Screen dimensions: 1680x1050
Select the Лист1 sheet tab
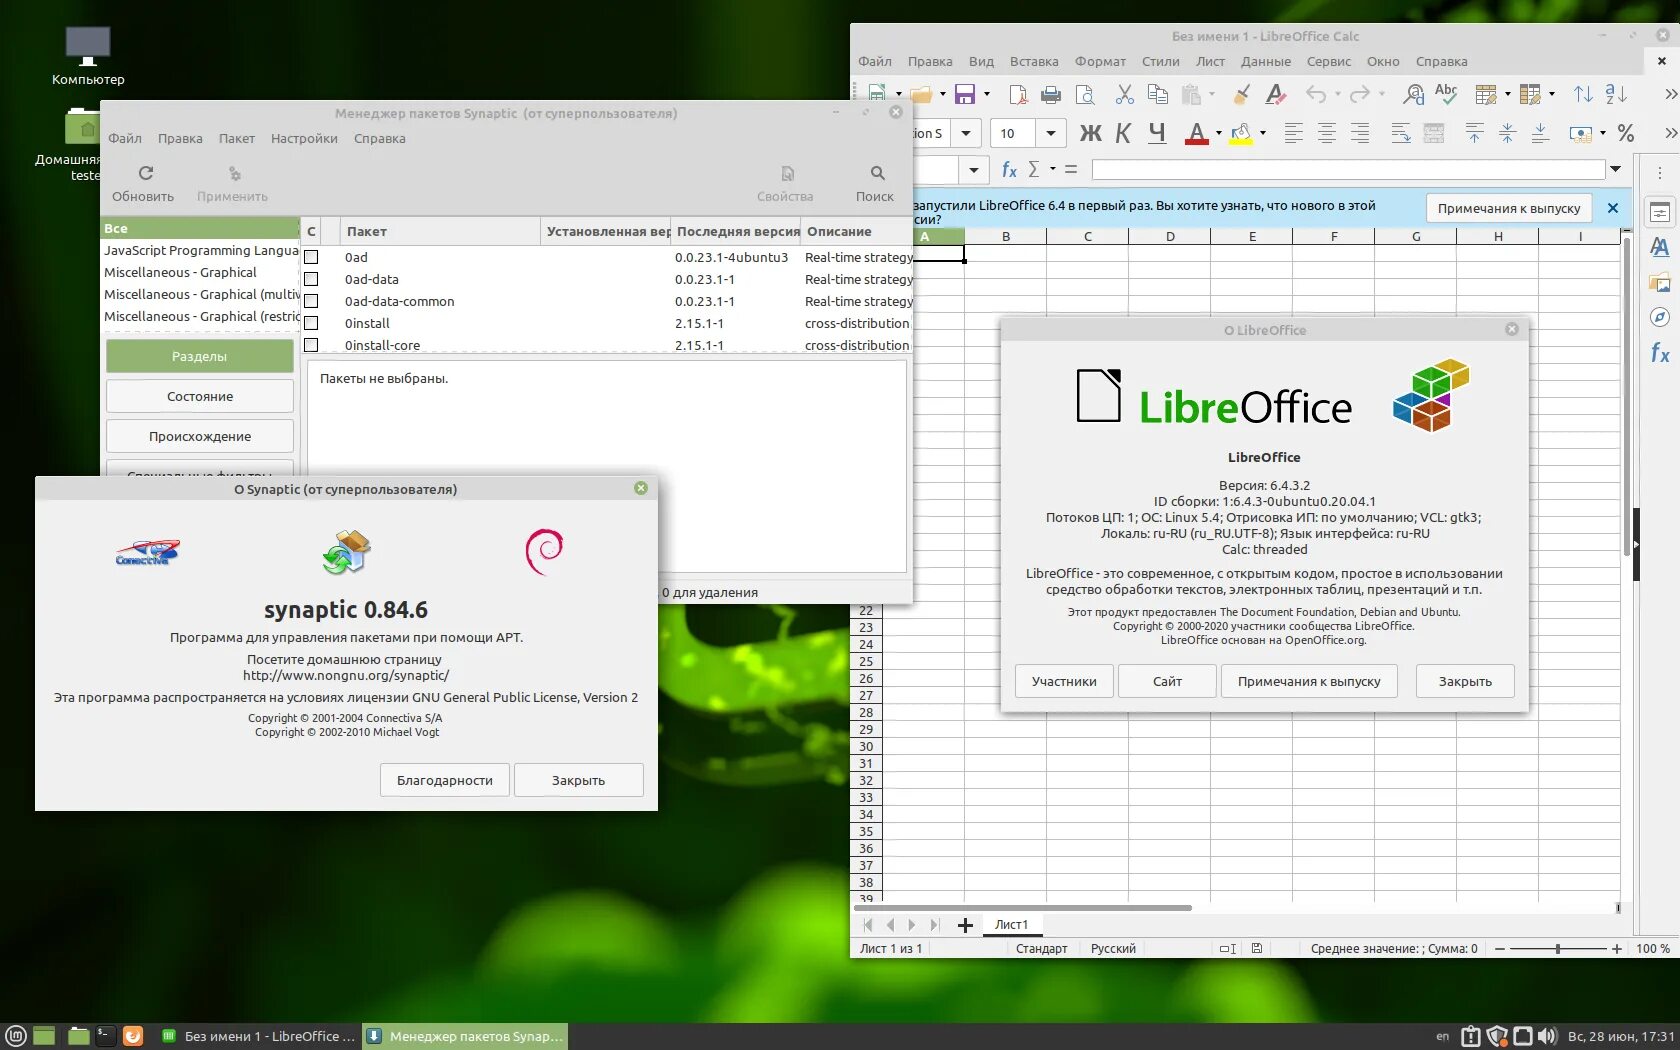point(1011,925)
